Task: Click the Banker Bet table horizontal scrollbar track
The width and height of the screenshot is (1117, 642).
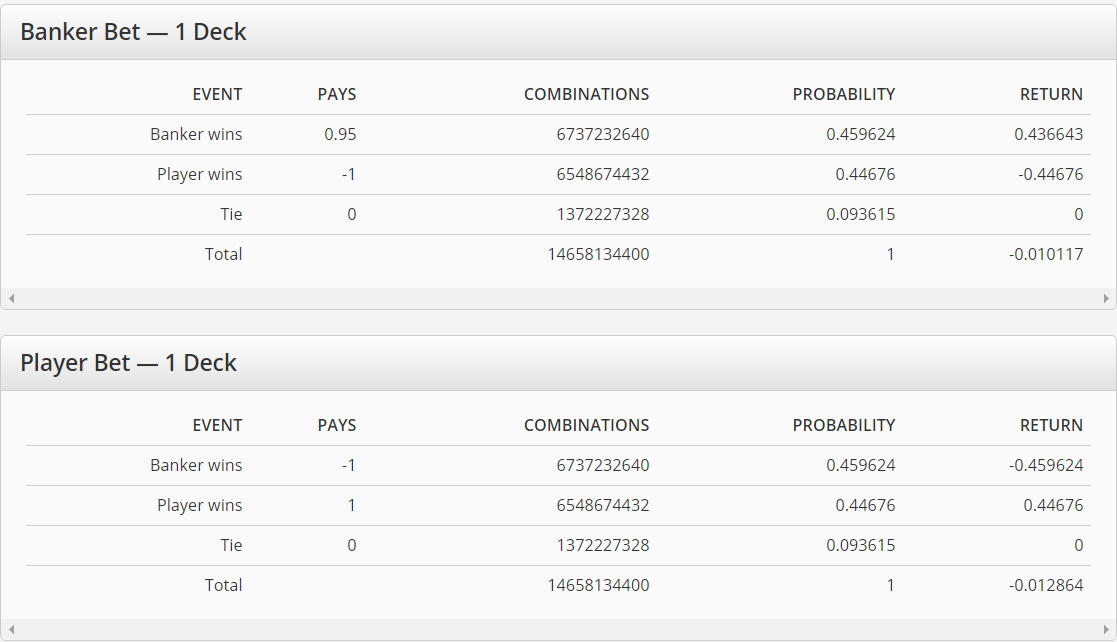Action: click(x=558, y=298)
